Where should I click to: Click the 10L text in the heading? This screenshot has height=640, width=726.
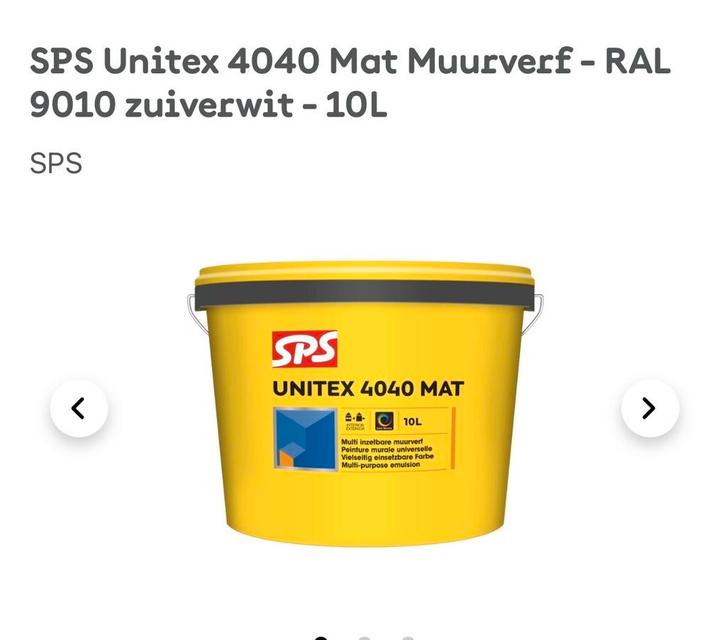(x=356, y=105)
